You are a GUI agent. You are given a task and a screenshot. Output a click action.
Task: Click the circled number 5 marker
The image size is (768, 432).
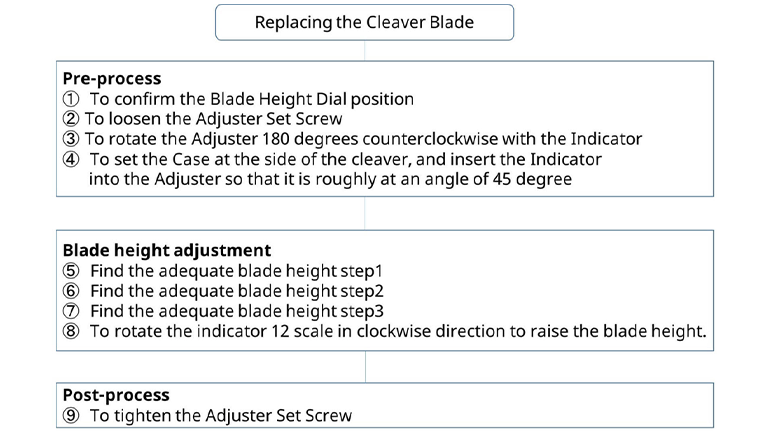70,271
